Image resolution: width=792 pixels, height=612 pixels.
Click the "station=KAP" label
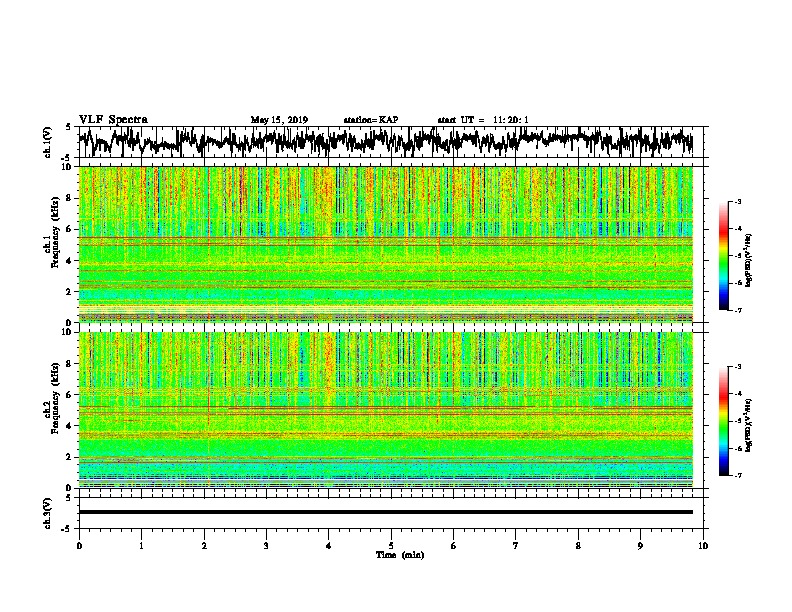click(x=371, y=120)
